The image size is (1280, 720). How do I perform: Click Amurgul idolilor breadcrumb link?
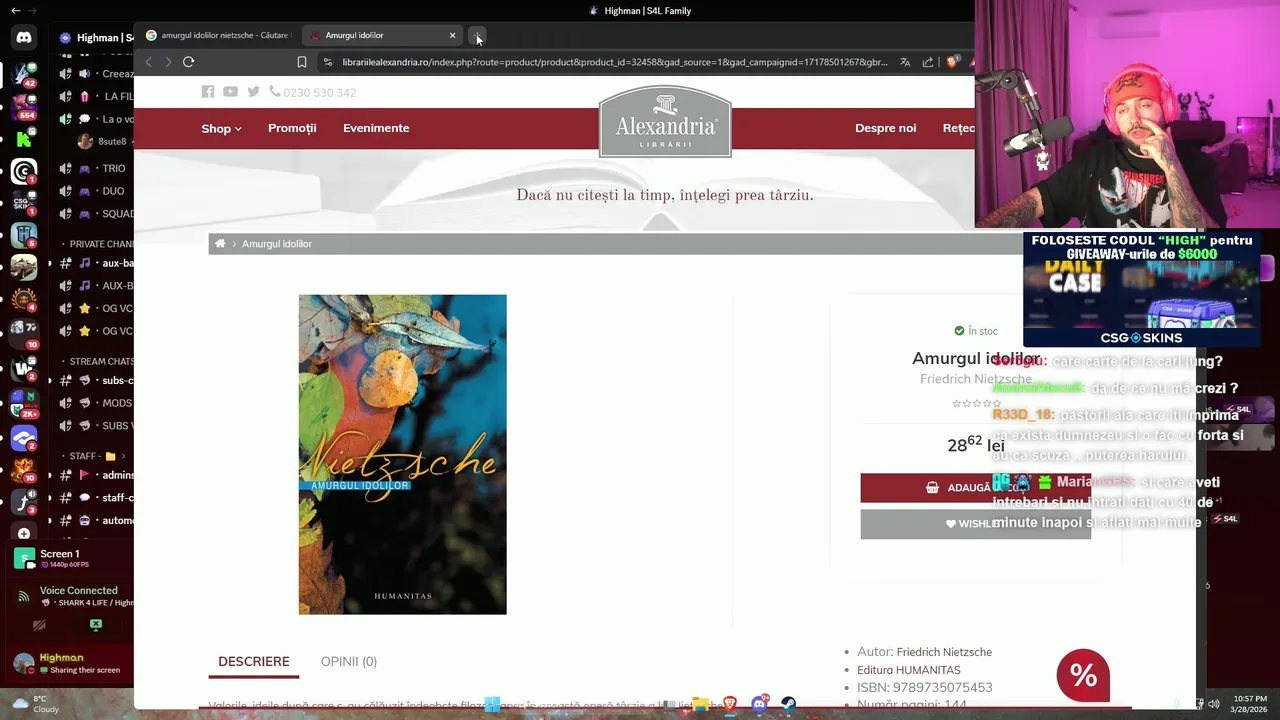pos(277,244)
